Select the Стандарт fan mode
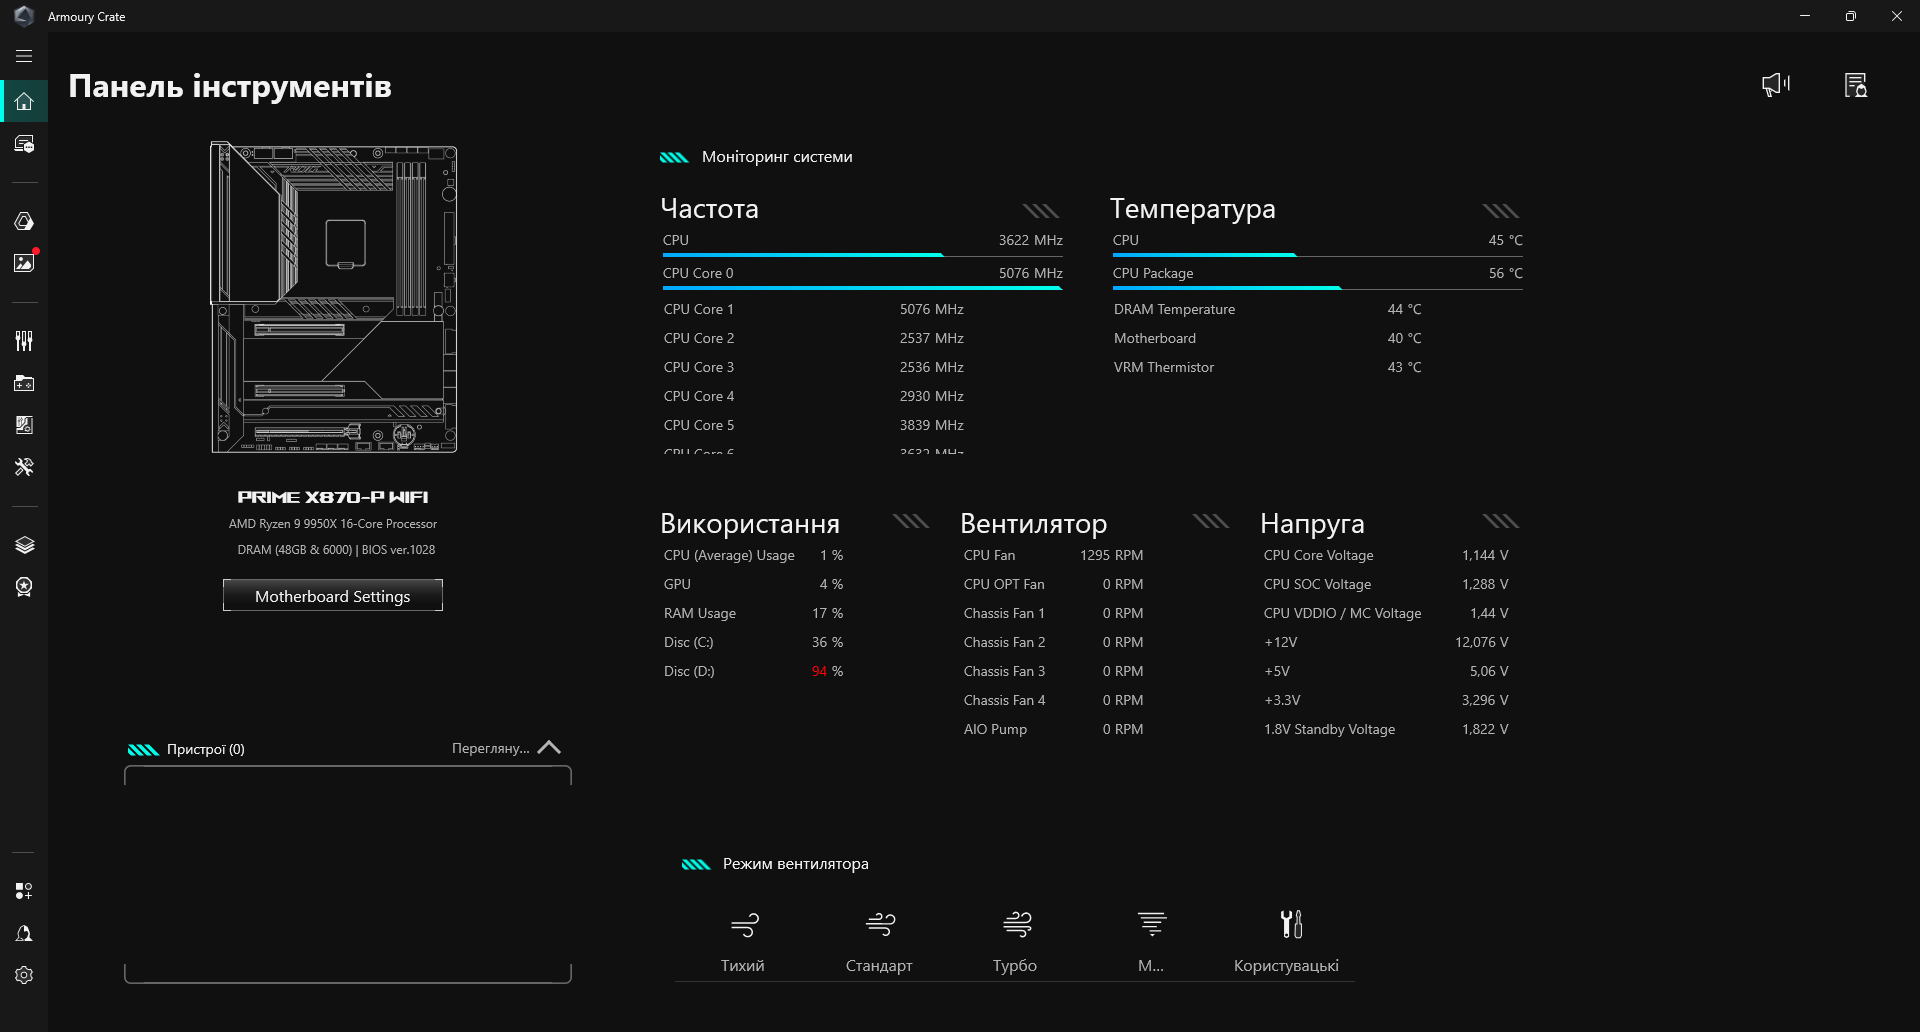 tap(879, 941)
